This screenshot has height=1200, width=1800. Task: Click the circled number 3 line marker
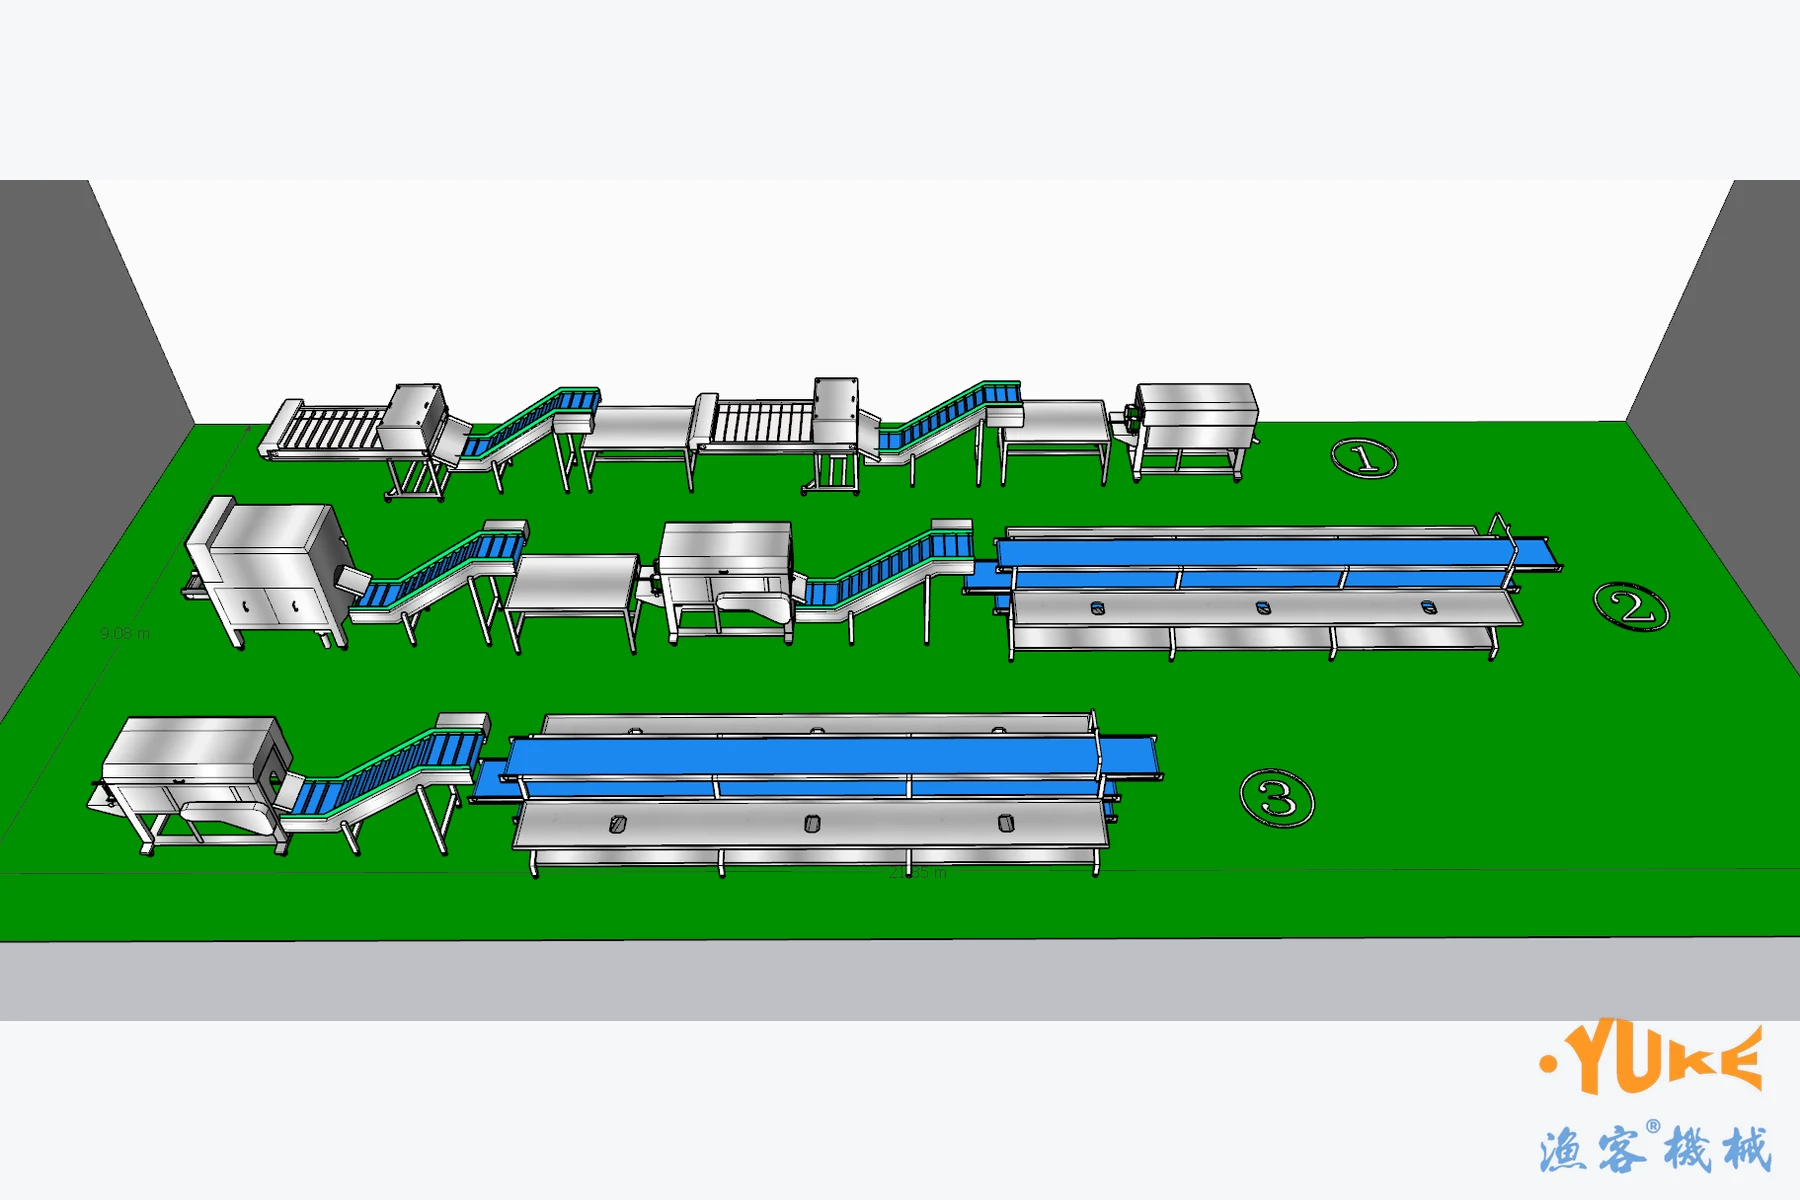(1277, 798)
